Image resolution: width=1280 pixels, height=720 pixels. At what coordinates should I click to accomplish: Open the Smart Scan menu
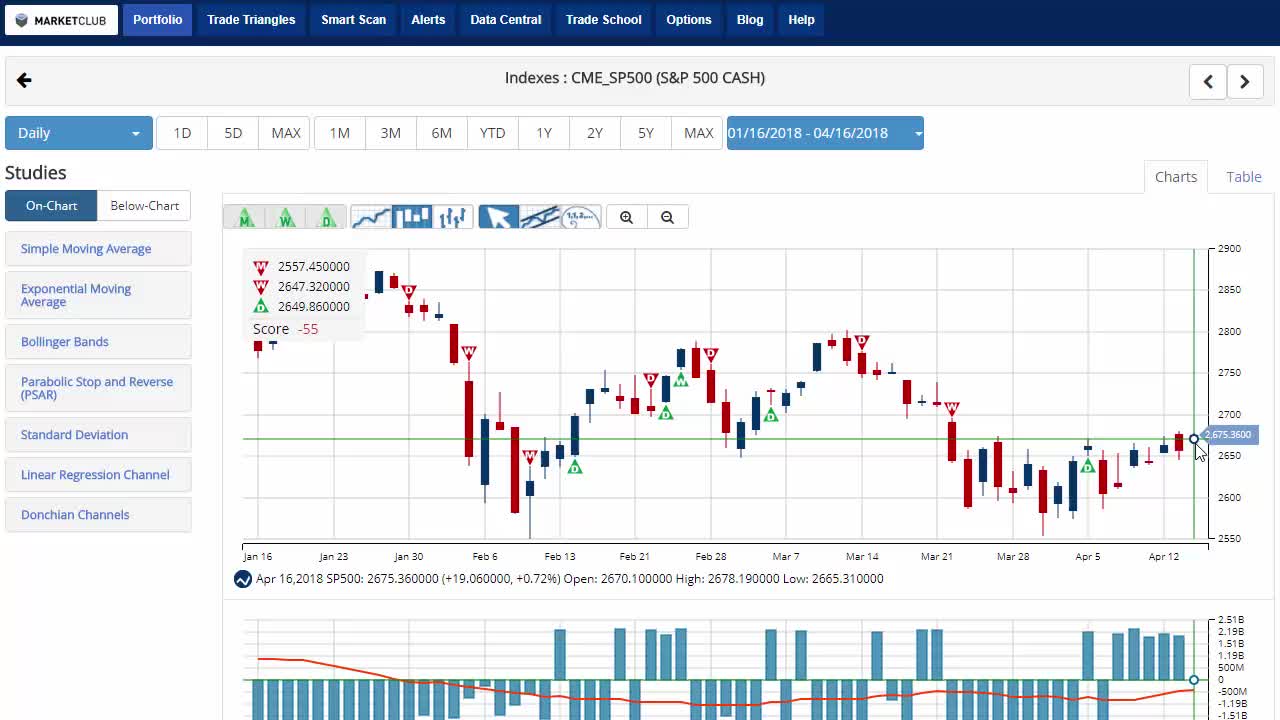(353, 20)
